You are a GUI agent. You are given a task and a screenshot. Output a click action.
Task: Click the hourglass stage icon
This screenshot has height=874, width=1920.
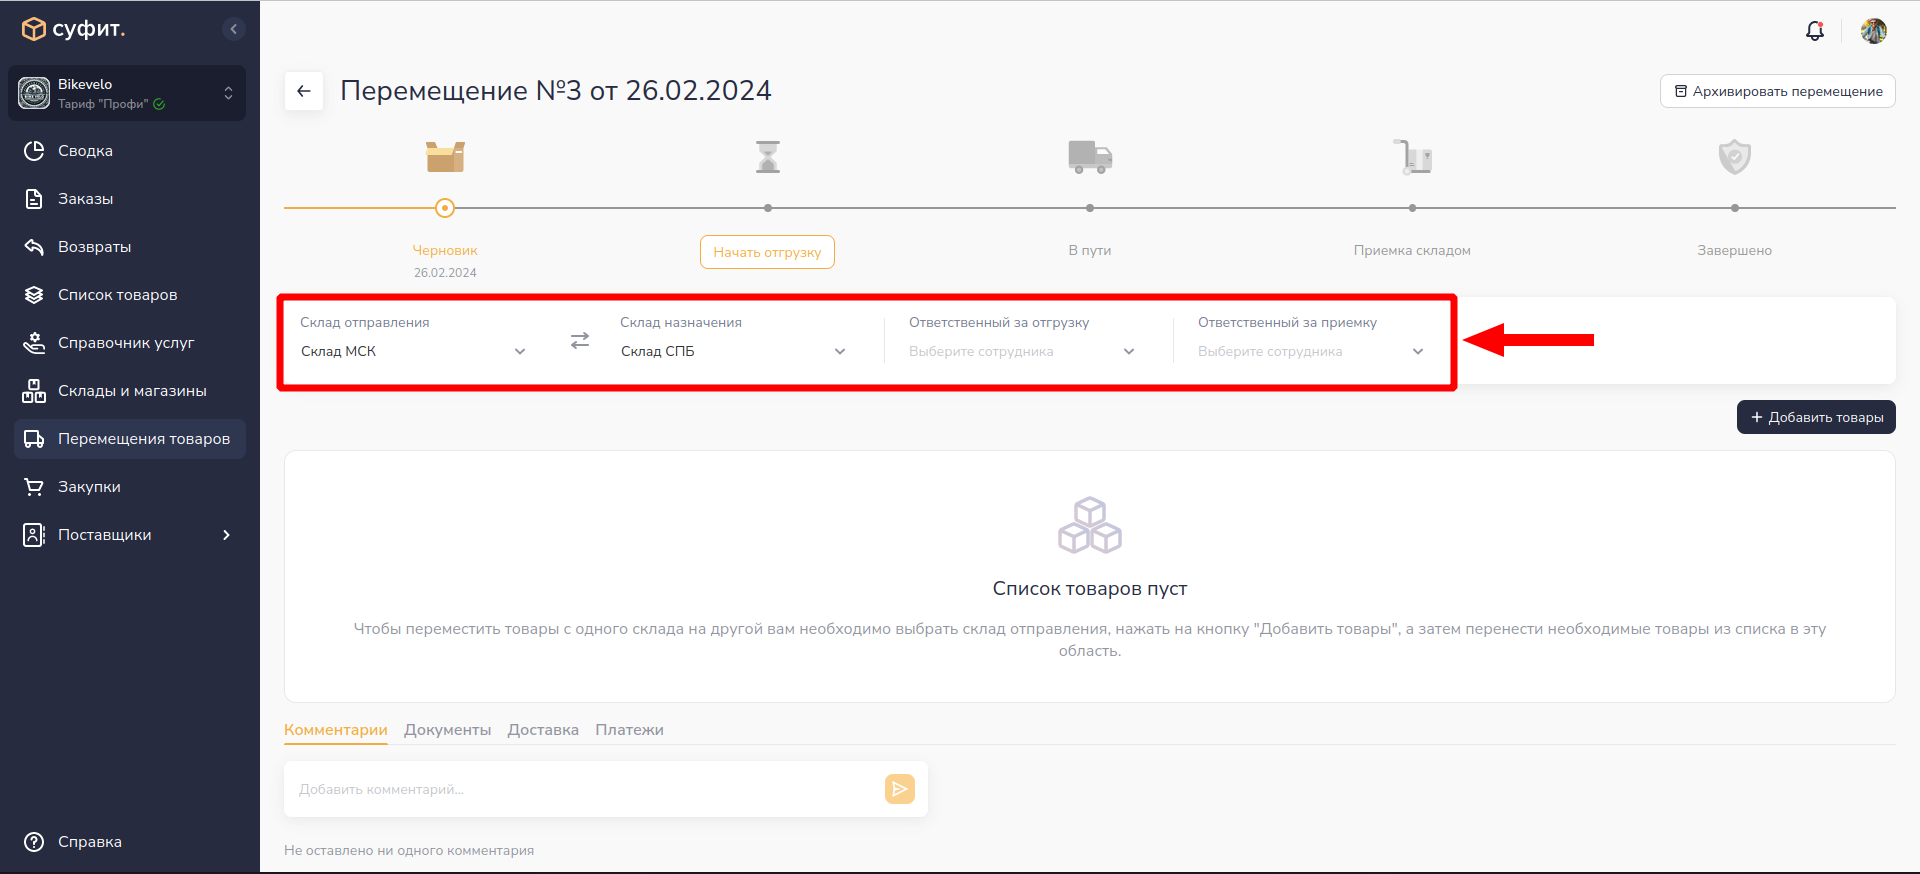[x=768, y=157]
